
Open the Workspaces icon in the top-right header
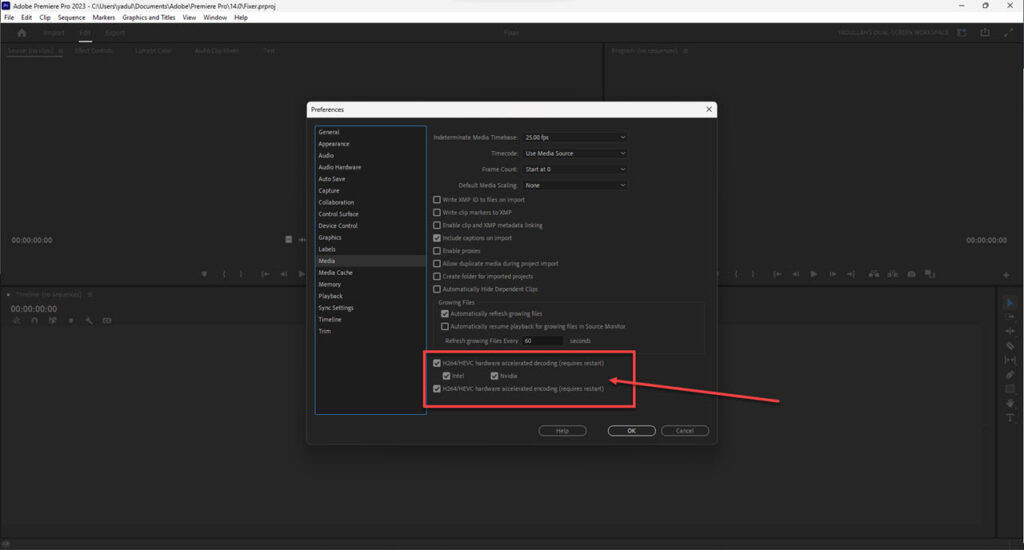click(x=961, y=33)
